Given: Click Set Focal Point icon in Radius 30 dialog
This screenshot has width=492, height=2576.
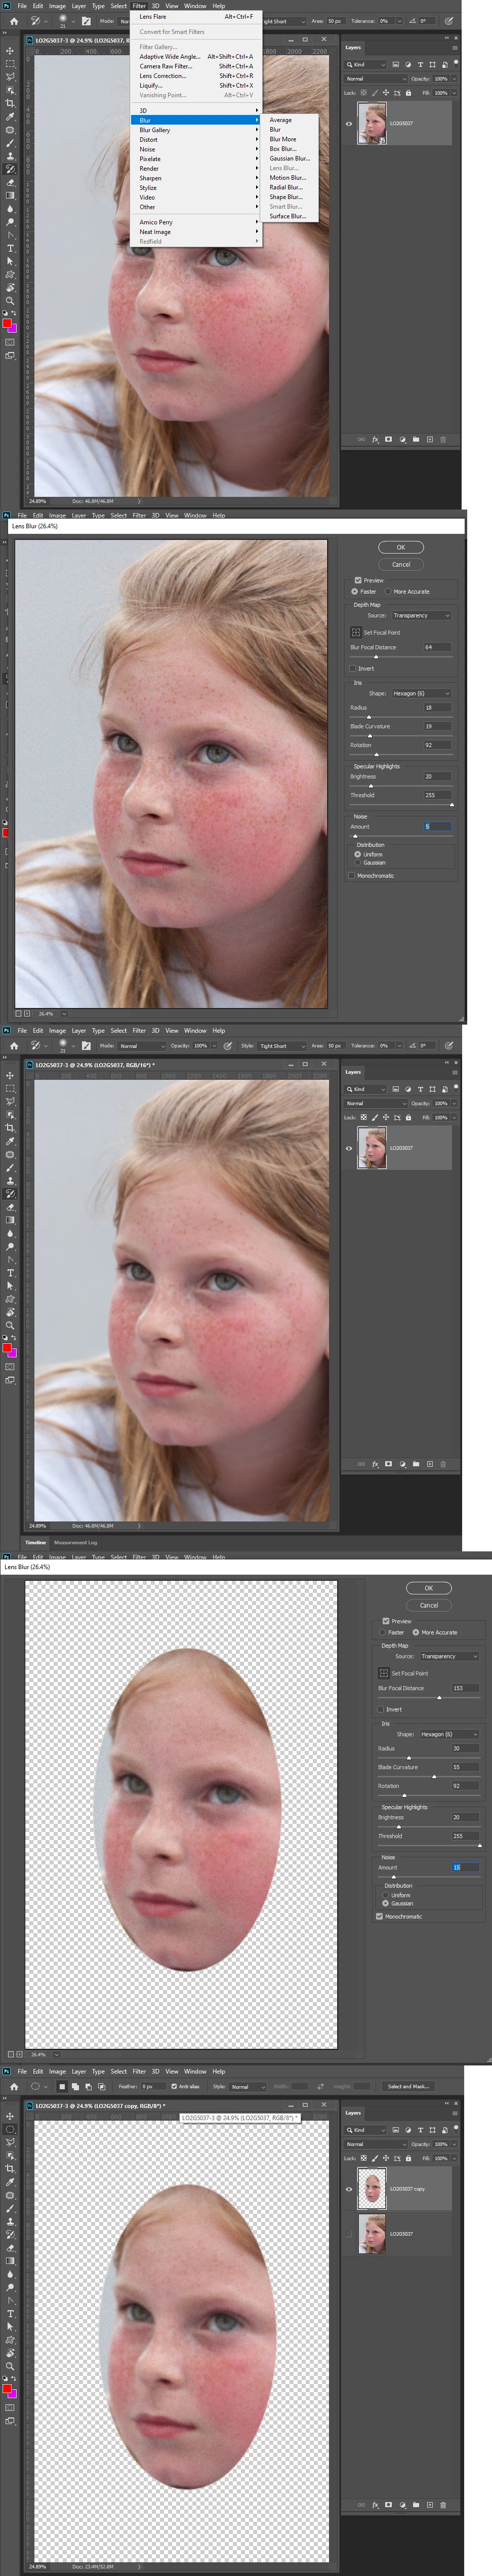Looking at the screenshot, I should [x=383, y=1673].
